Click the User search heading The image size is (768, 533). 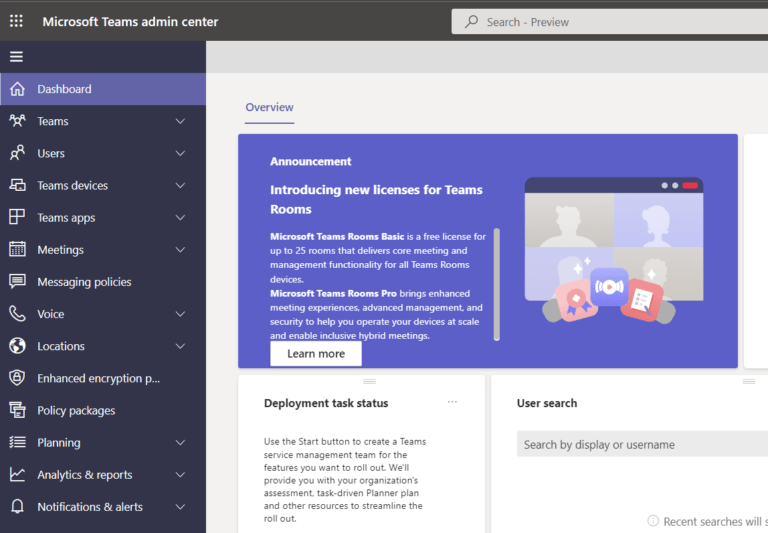[547, 403]
